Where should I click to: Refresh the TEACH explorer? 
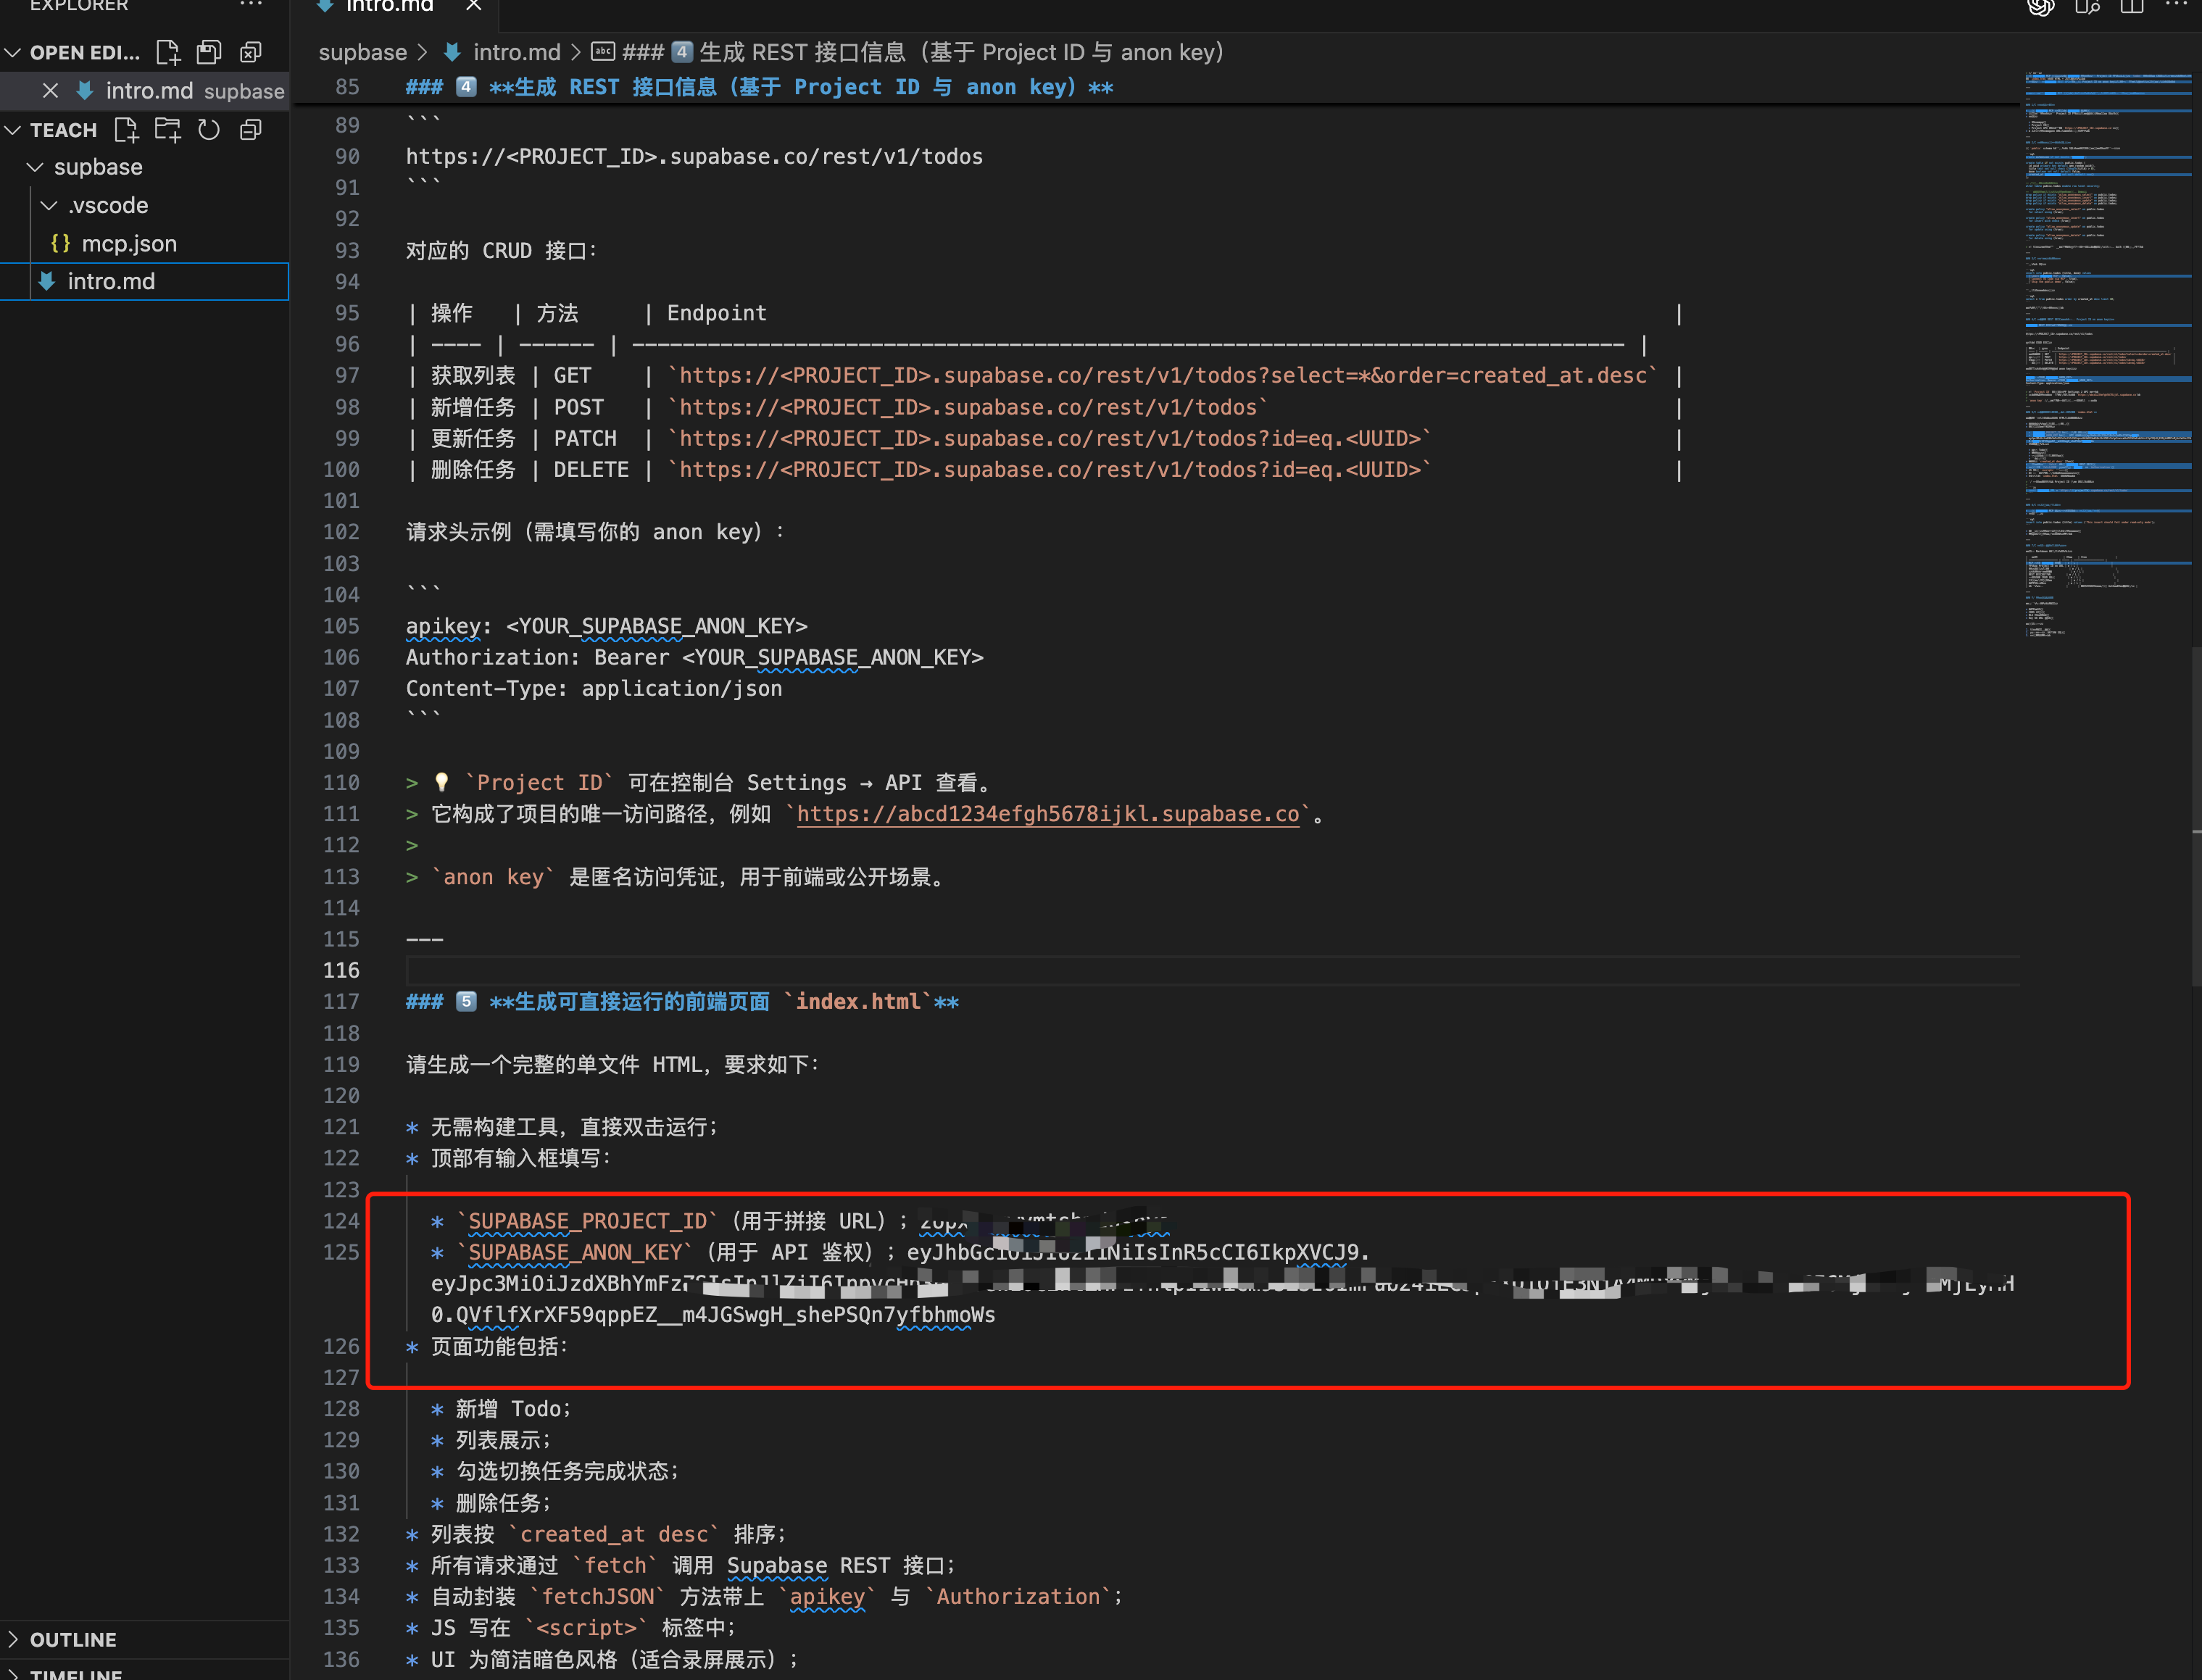tap(209, 130)
